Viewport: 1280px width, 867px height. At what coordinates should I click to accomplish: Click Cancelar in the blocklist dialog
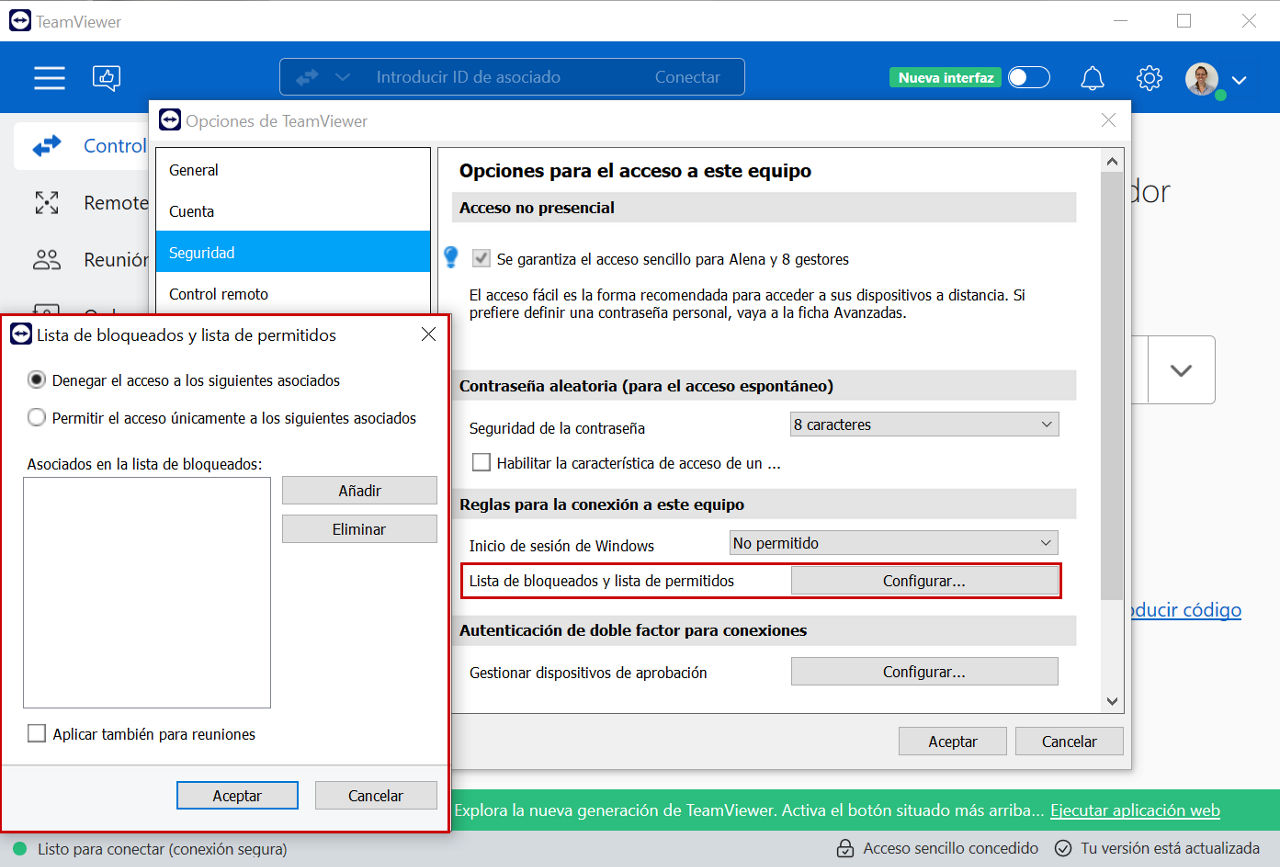point(375,795)
